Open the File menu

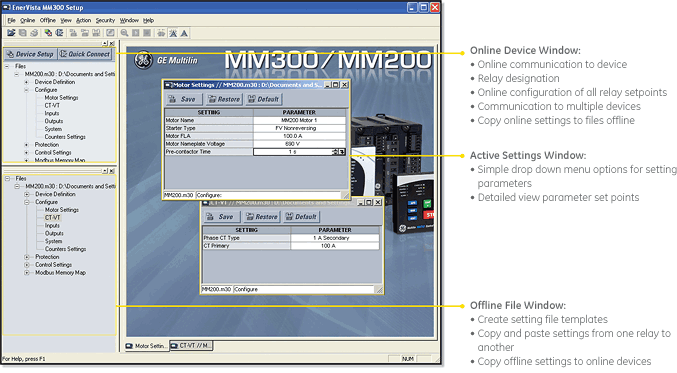point(12,20)
